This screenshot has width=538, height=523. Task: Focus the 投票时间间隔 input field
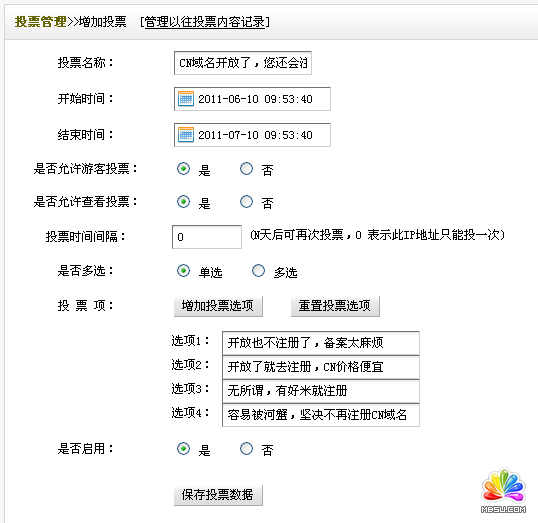point(207,237)
